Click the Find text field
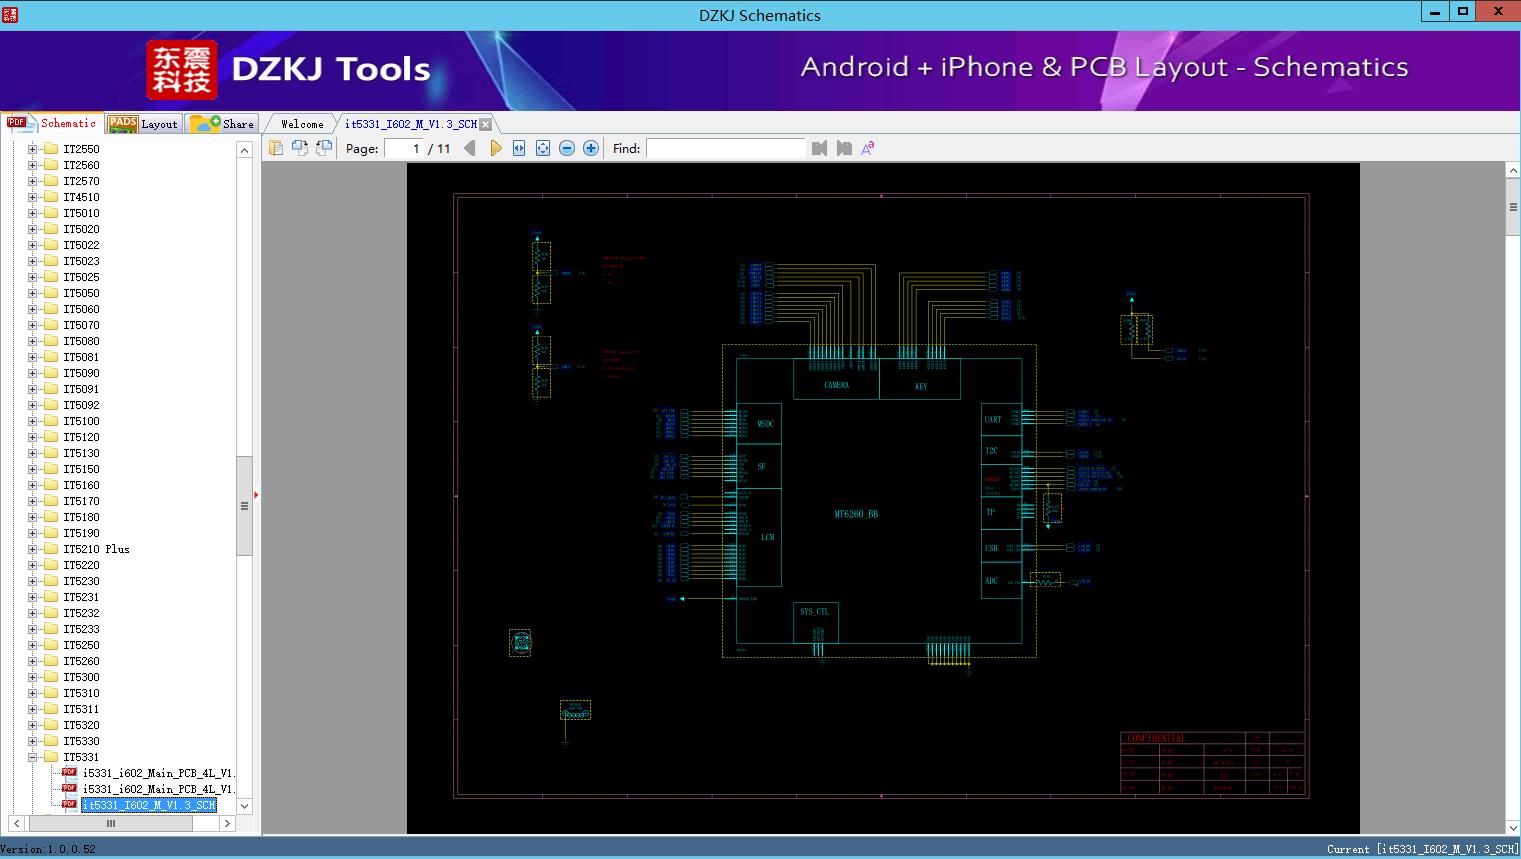1521x859 pixels. (725, 148)
